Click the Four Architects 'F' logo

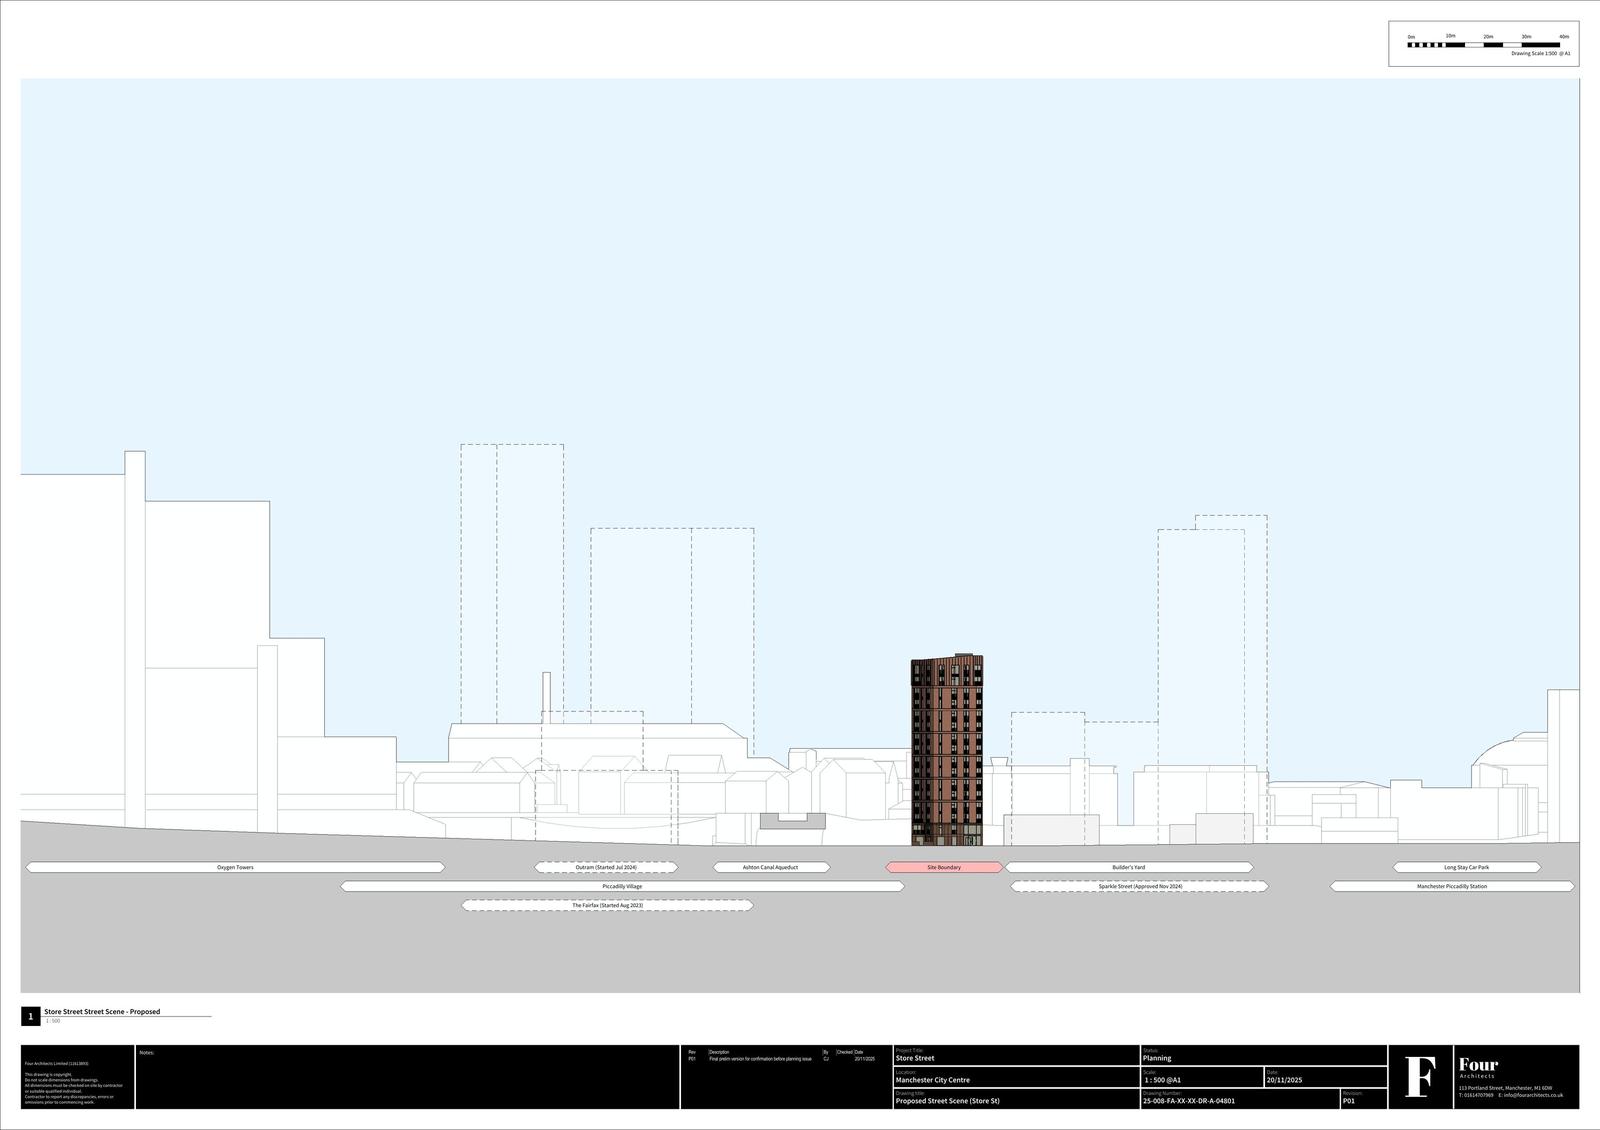tap(1420, 1077)
